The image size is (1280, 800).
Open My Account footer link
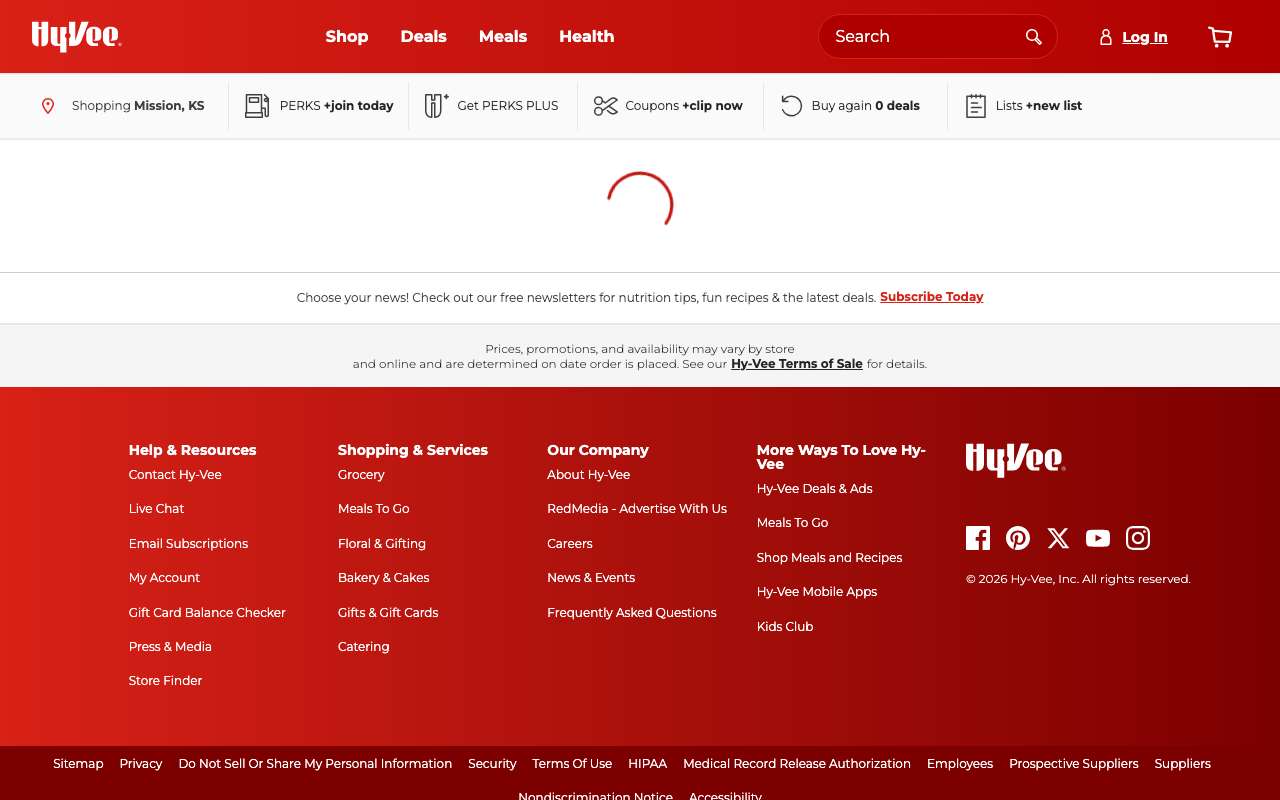(x=164, y=578)
